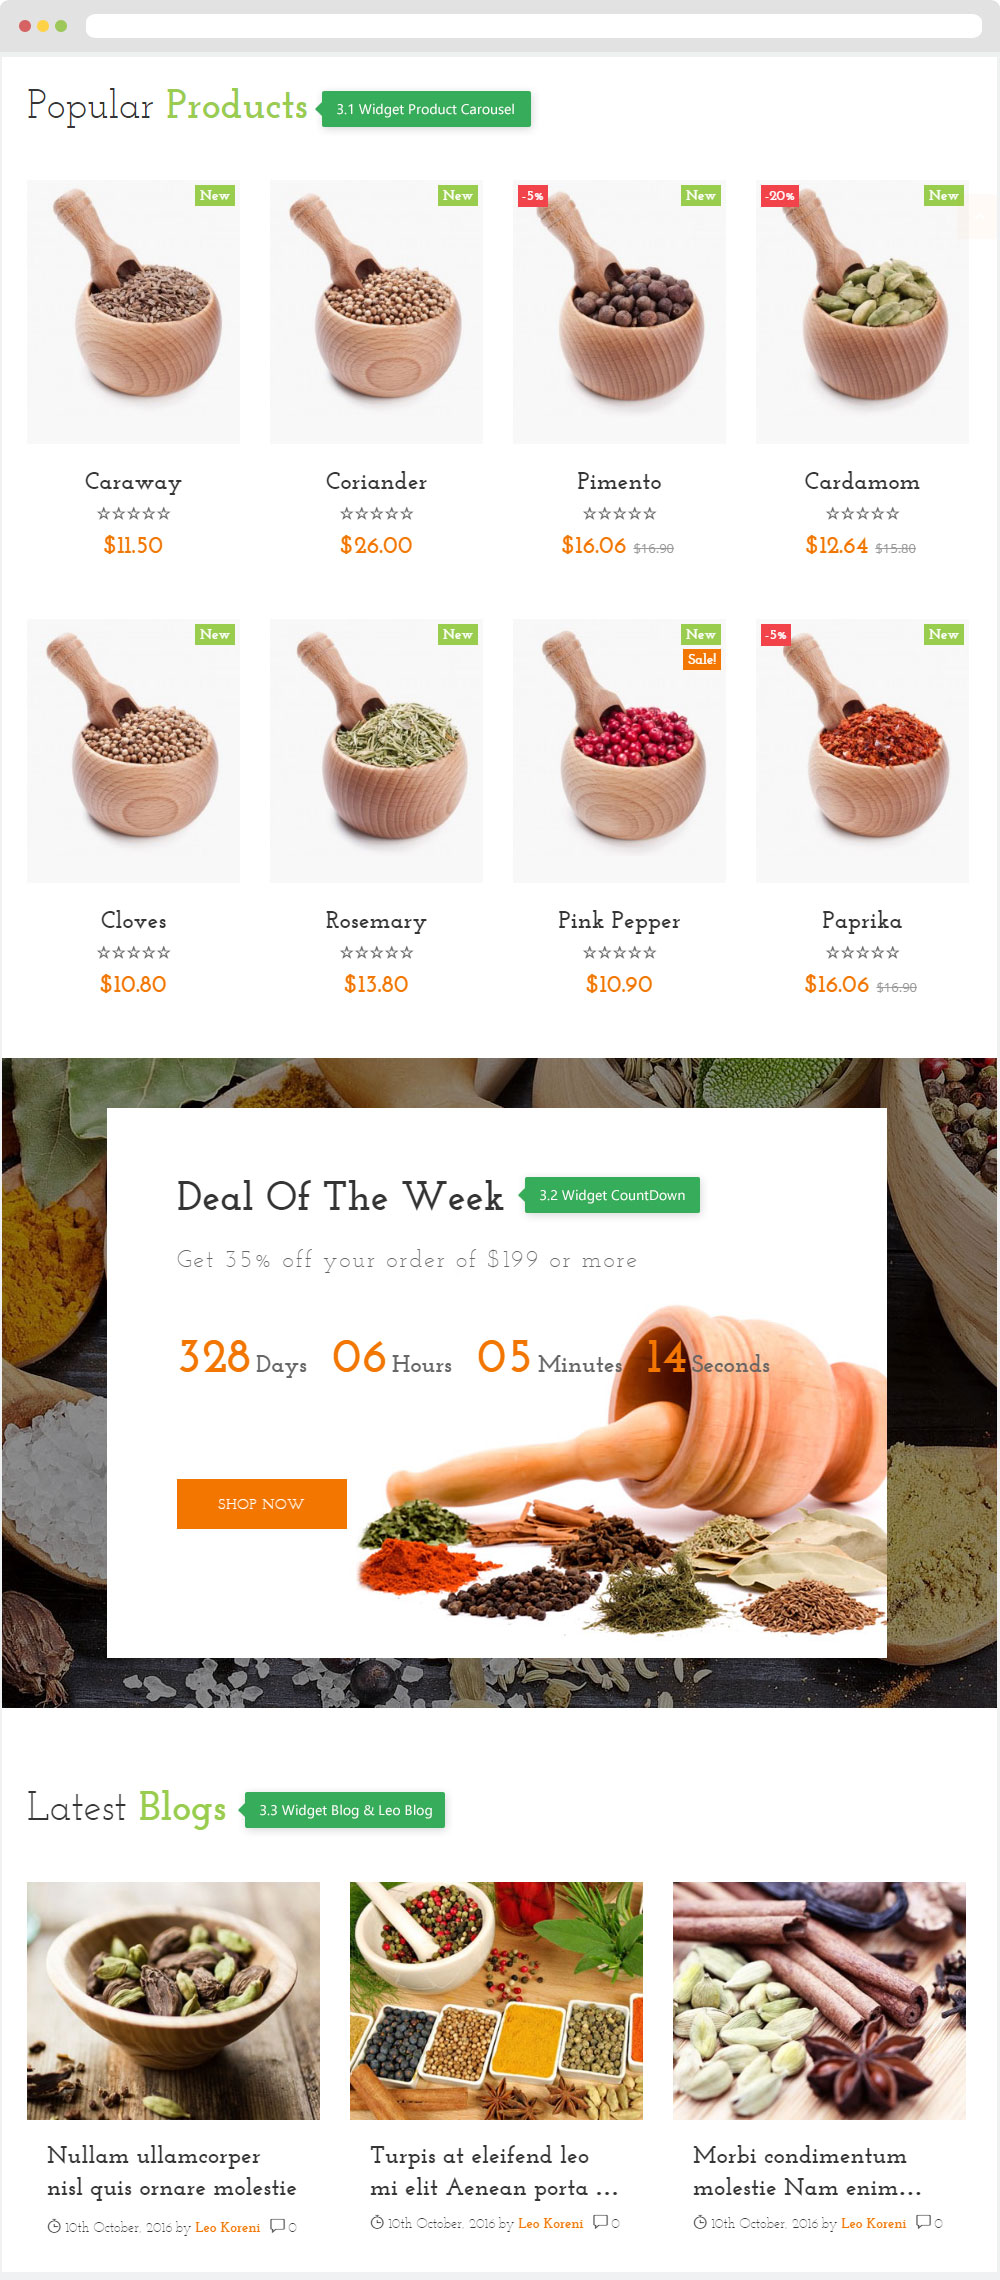
Task: Click the 3.2 Widget CountDown label
Action: point(611,1195)
